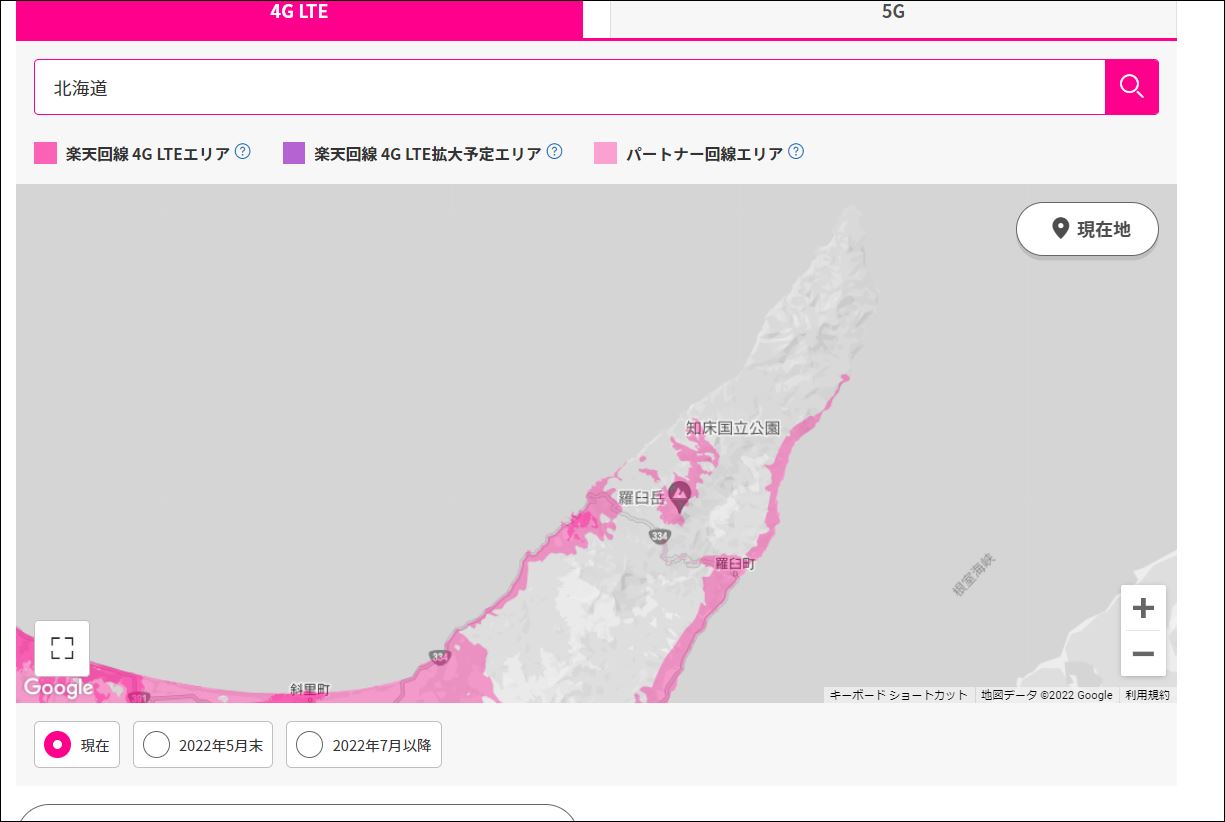Click the パートナー回線エリア light pink swatch
The image size is (1225, 822).
pyautogui.click(x=605, y=153)
